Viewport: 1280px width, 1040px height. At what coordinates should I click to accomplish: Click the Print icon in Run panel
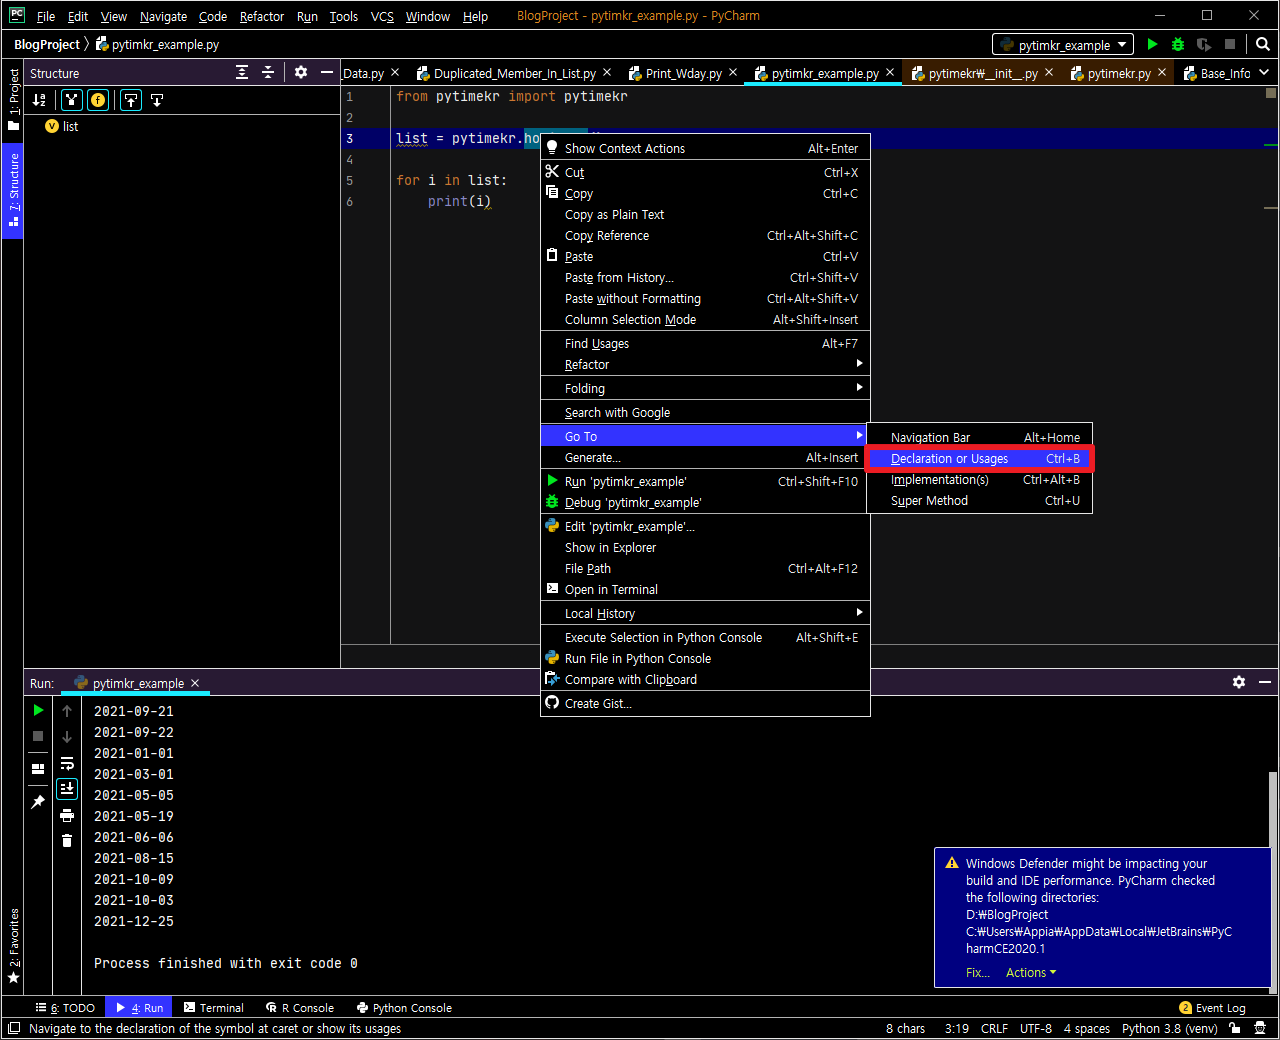67,815
